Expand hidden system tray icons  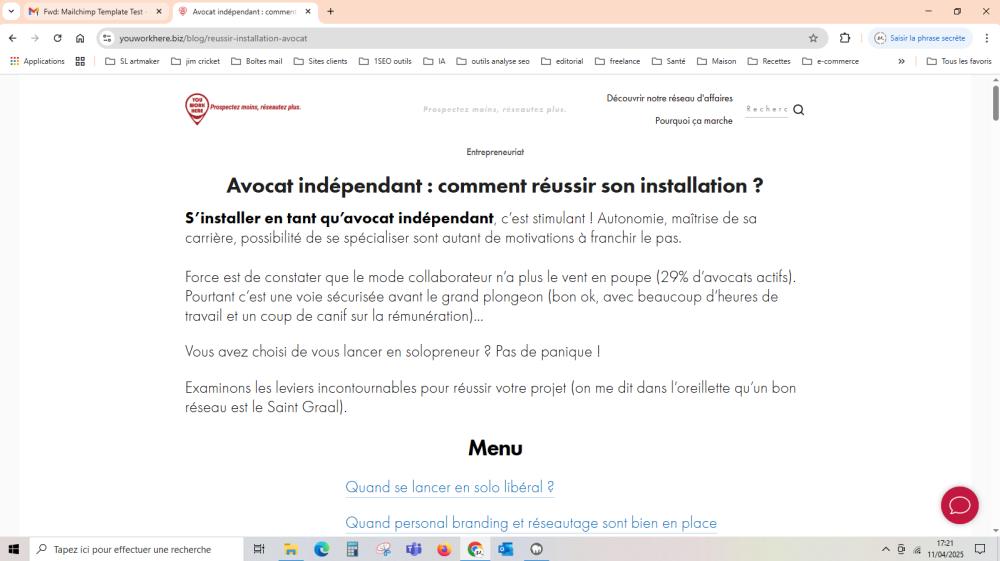pos(885,549)
